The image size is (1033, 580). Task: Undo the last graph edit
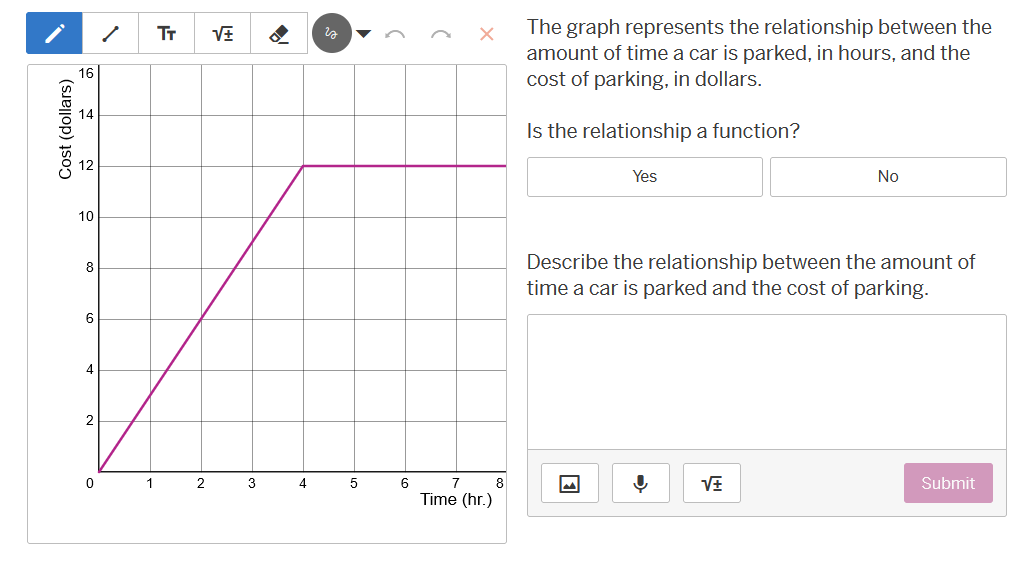tap(395, 33)
